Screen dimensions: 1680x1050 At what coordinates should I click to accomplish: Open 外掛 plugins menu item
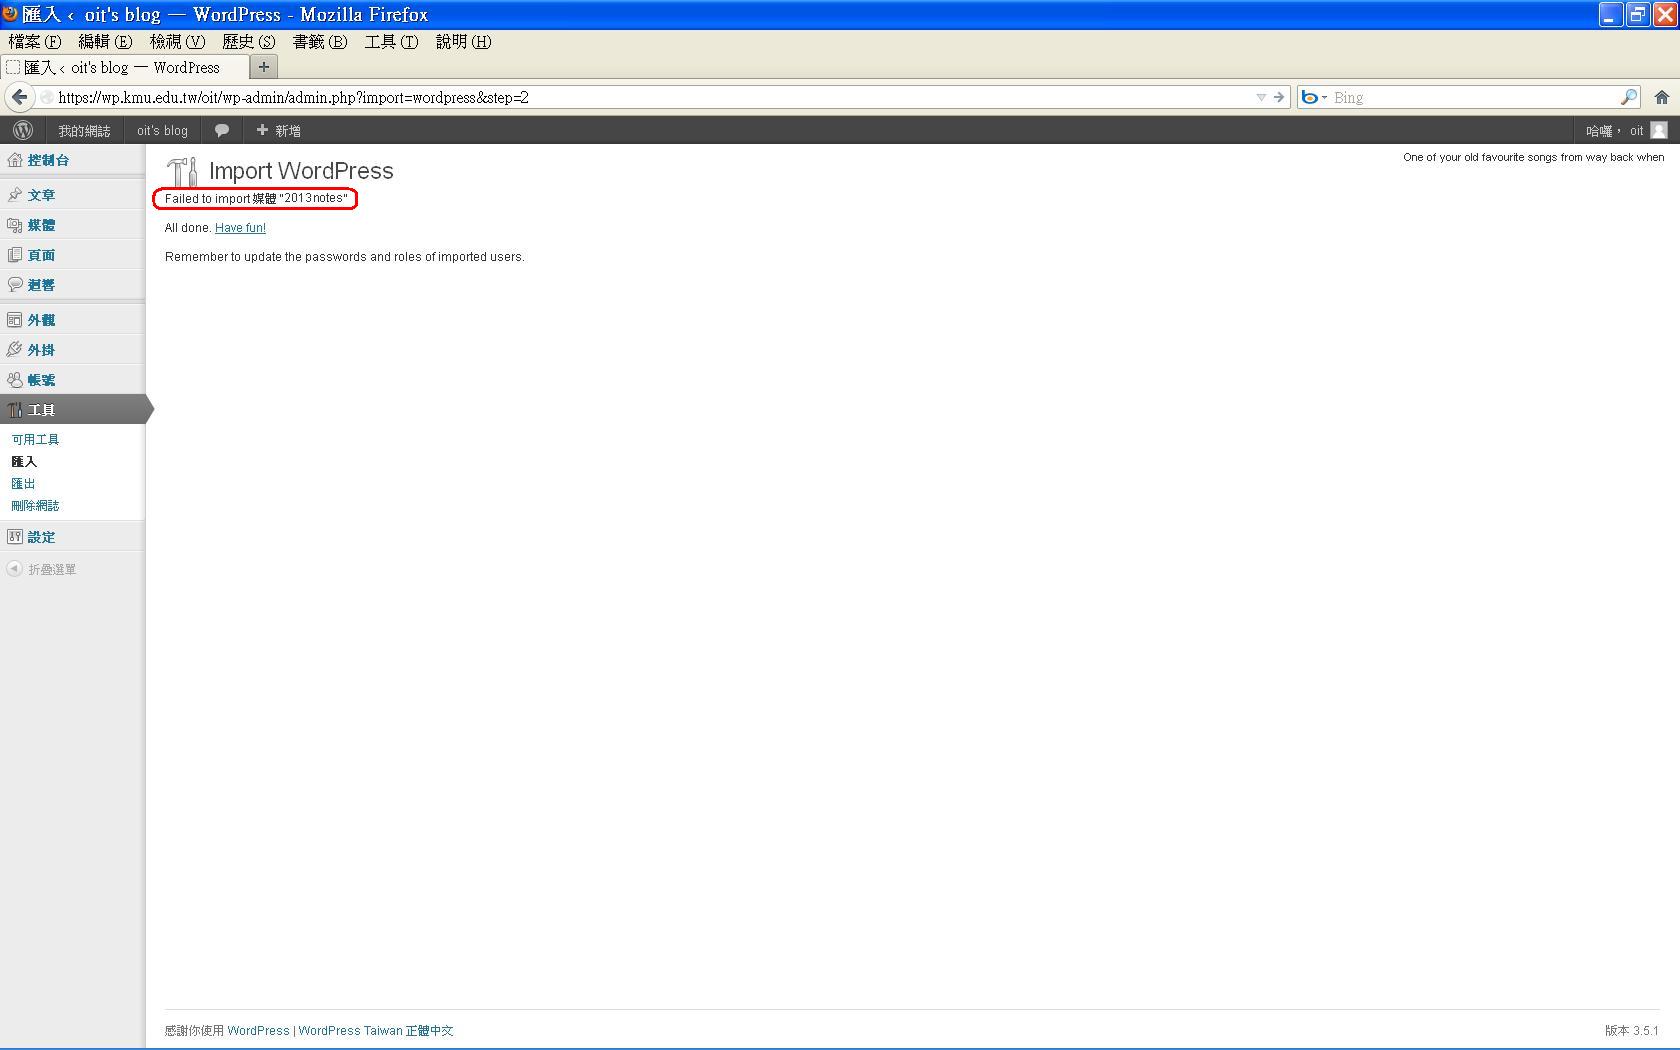pyautogui.click(x=41, y=350)
